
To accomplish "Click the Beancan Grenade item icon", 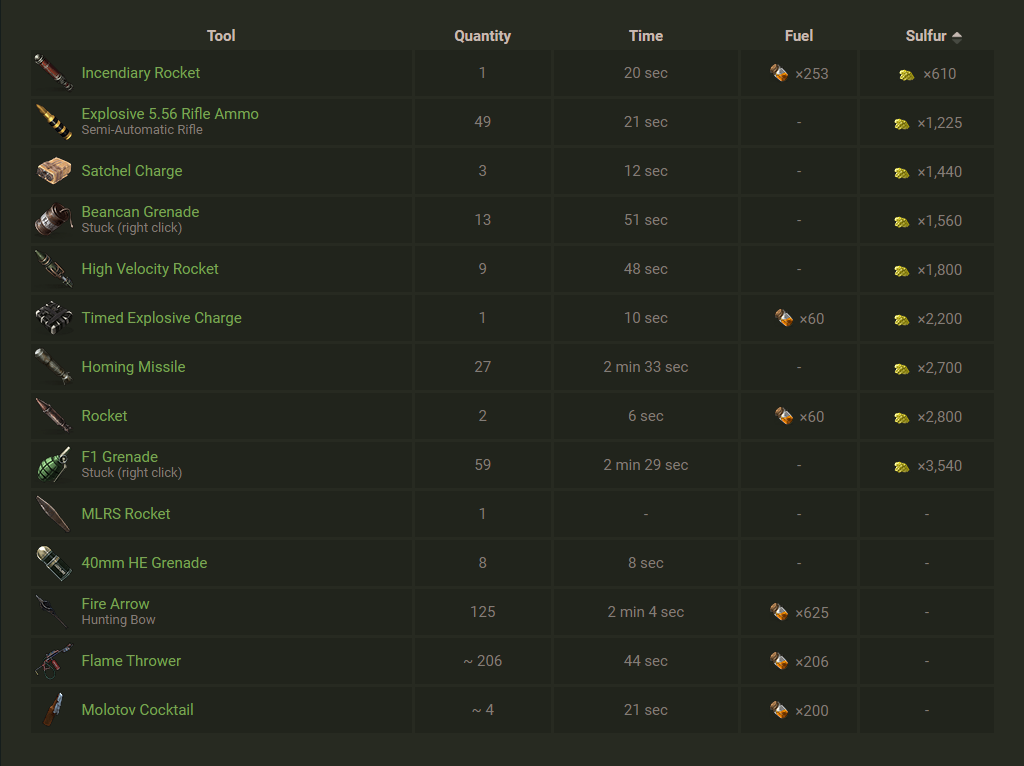I will click(53, 220).
